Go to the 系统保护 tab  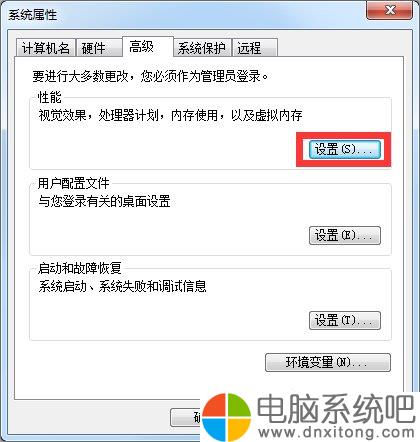(x=202, y=48)
